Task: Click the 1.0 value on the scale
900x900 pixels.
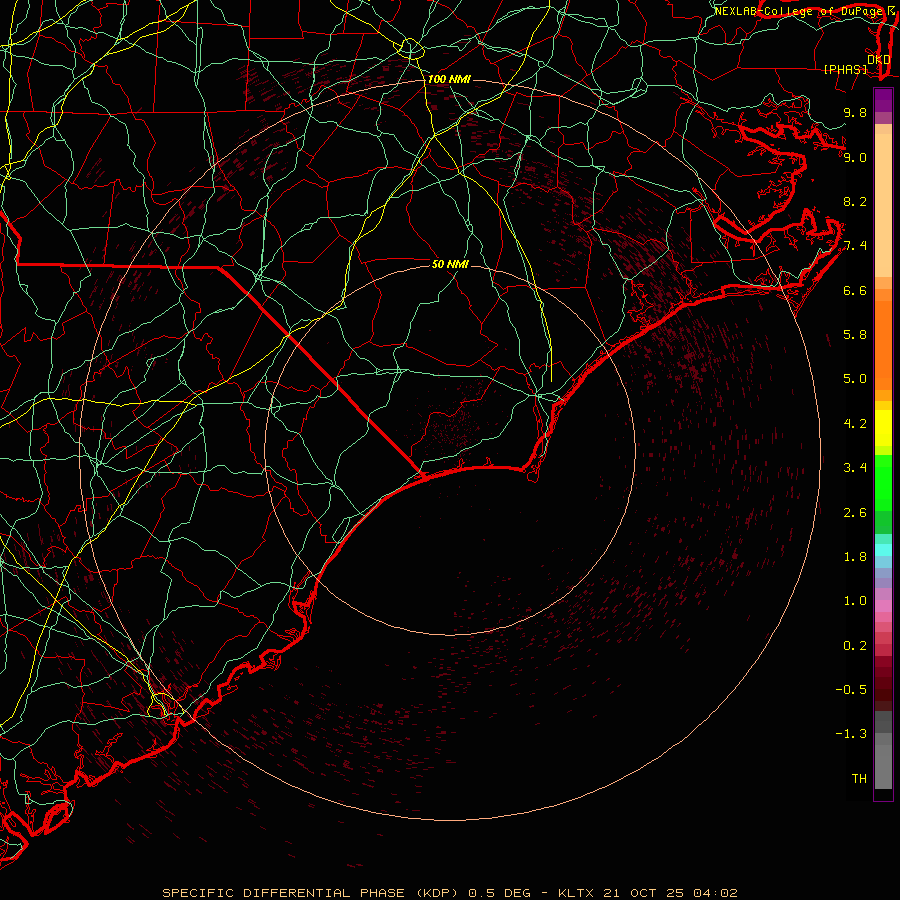Action: click(x=855, y=601)
